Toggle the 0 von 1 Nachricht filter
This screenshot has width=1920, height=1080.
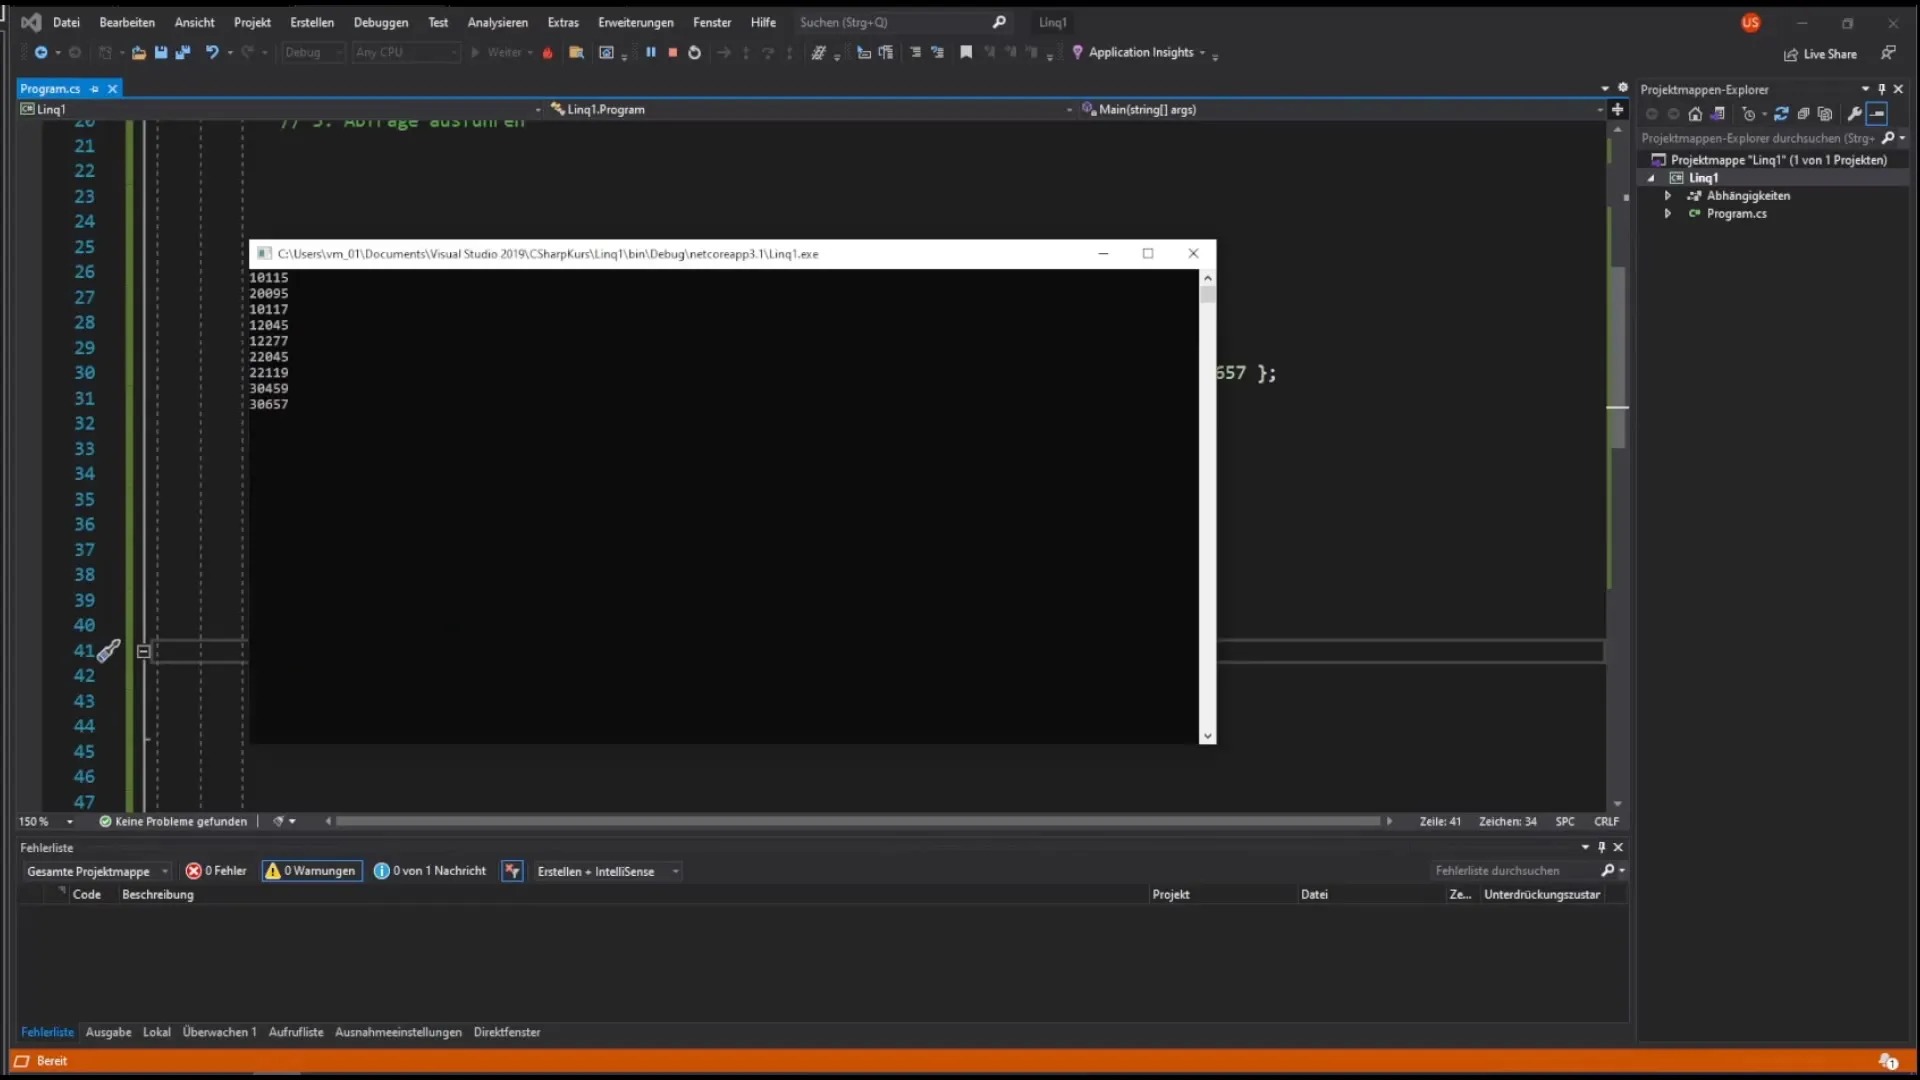pos(430,871)
